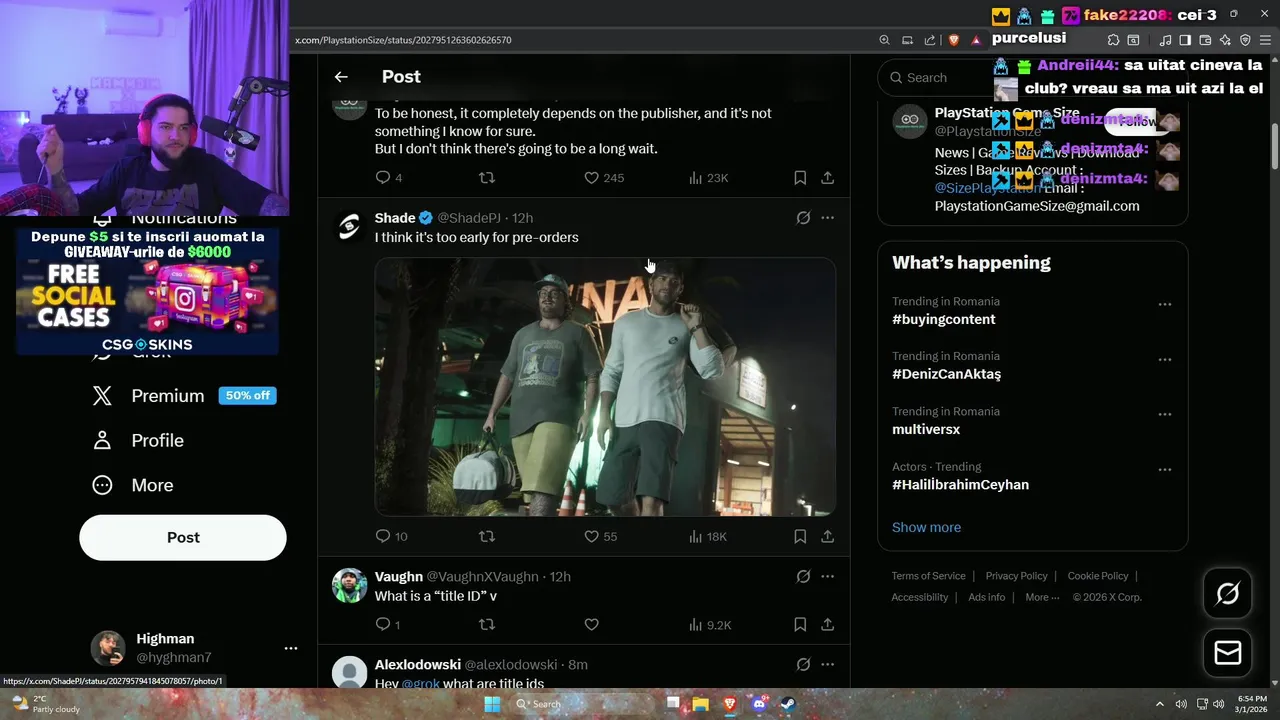Expand the footer More menu
The image size is (1280, 720).
click(x=1042, y=597)
